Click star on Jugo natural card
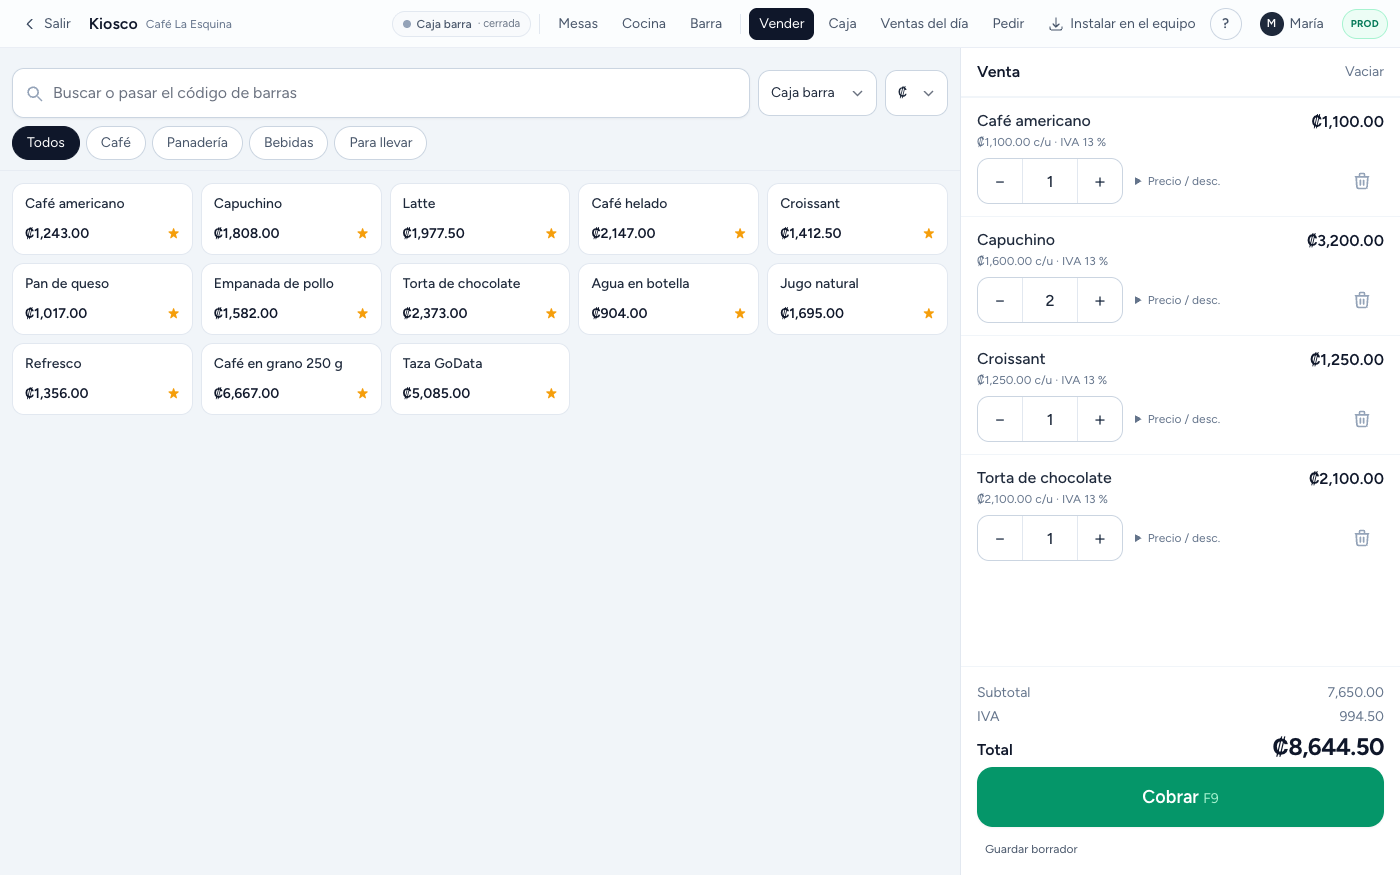Viewport: 1400px width, 875px height. point(929,313)
